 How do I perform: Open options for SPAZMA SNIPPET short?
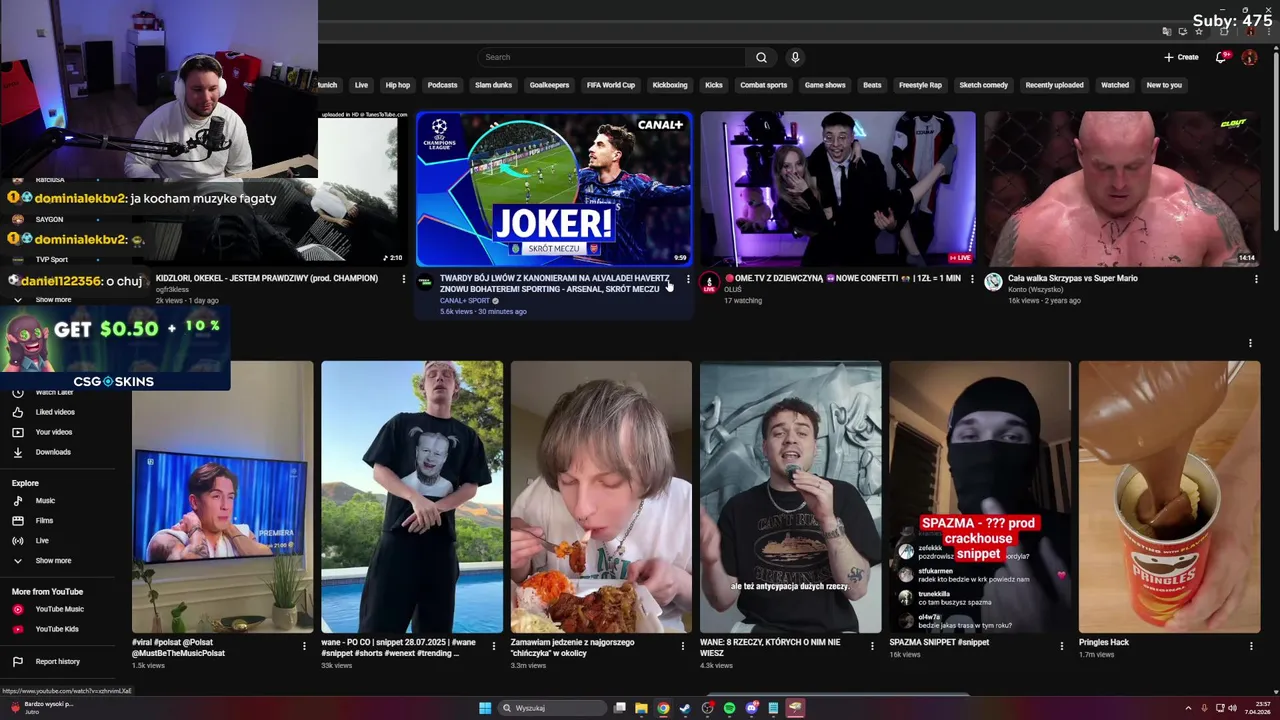click(1062, 646)
